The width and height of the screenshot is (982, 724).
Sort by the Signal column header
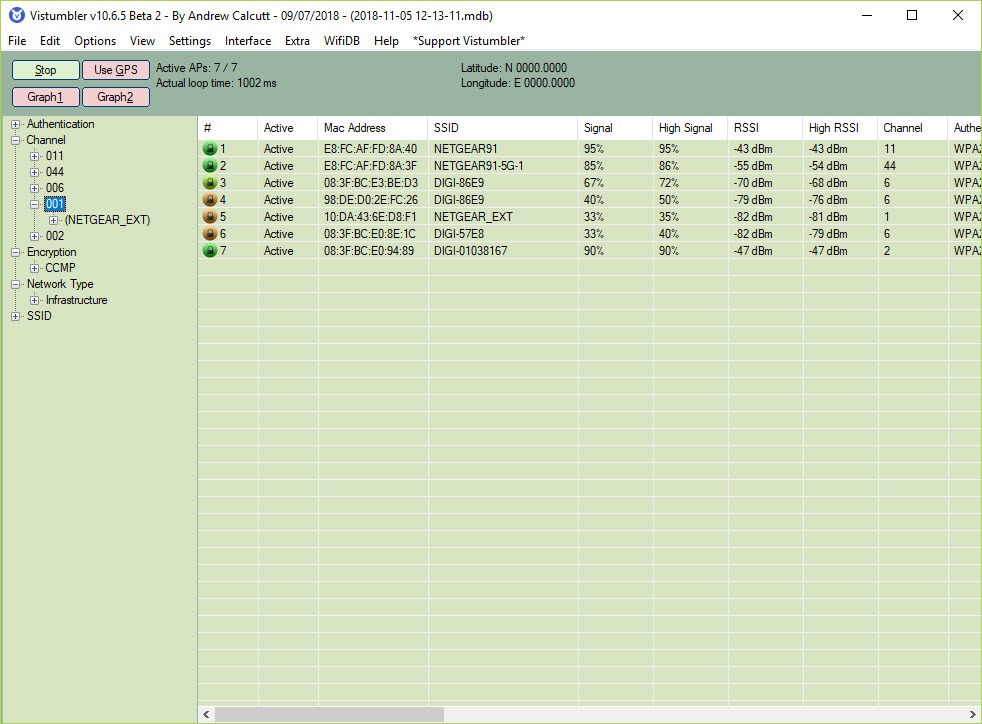615,128
